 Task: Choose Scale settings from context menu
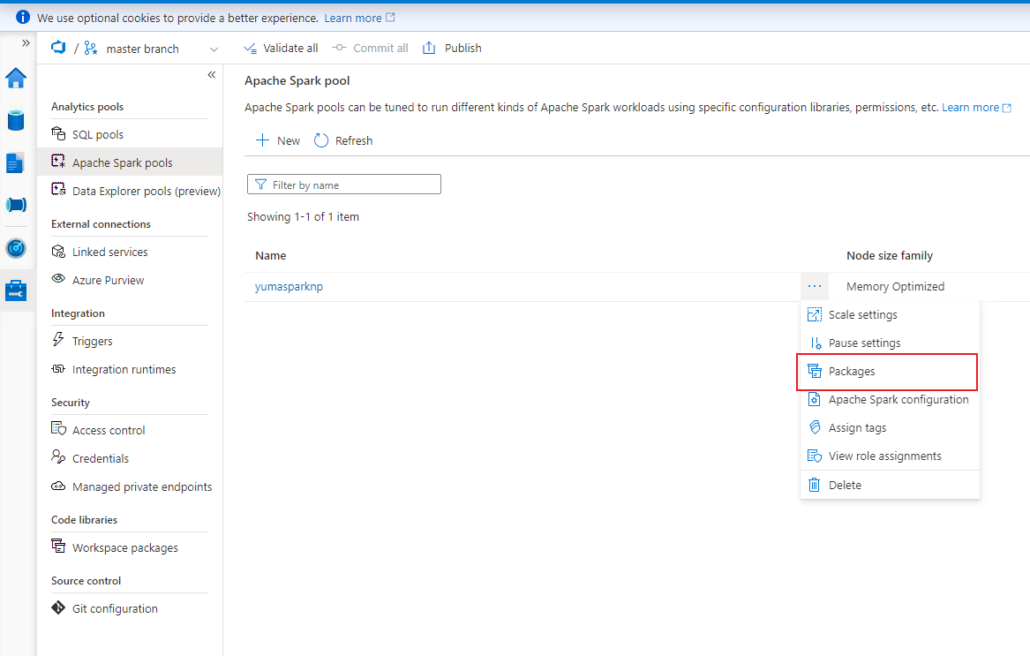(x=889, y=315)
